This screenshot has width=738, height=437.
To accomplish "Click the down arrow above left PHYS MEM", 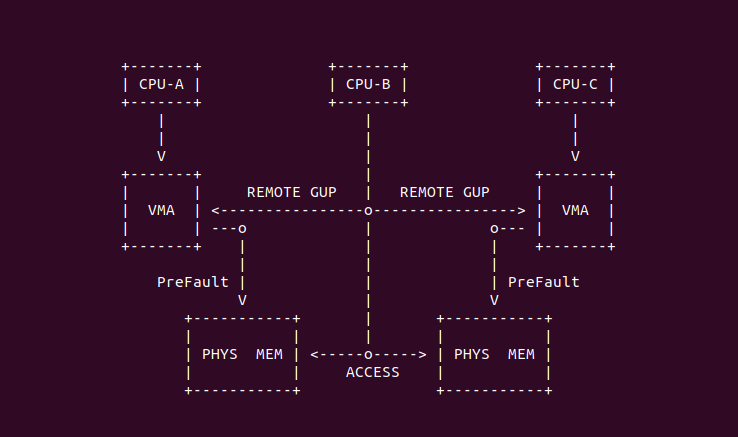I will [242, 300].
